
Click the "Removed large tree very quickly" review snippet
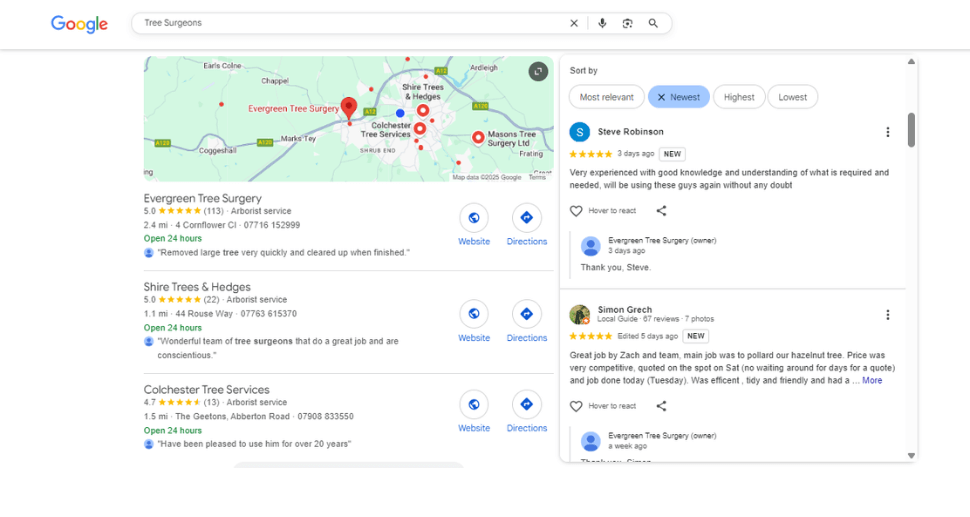tap(283, 253)
